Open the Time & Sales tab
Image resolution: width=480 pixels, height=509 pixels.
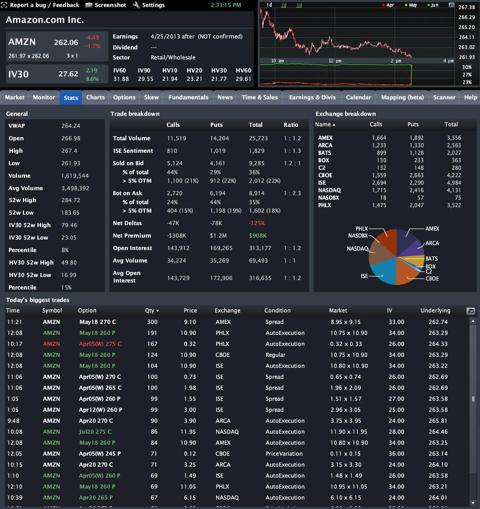(x=260, y=97)
